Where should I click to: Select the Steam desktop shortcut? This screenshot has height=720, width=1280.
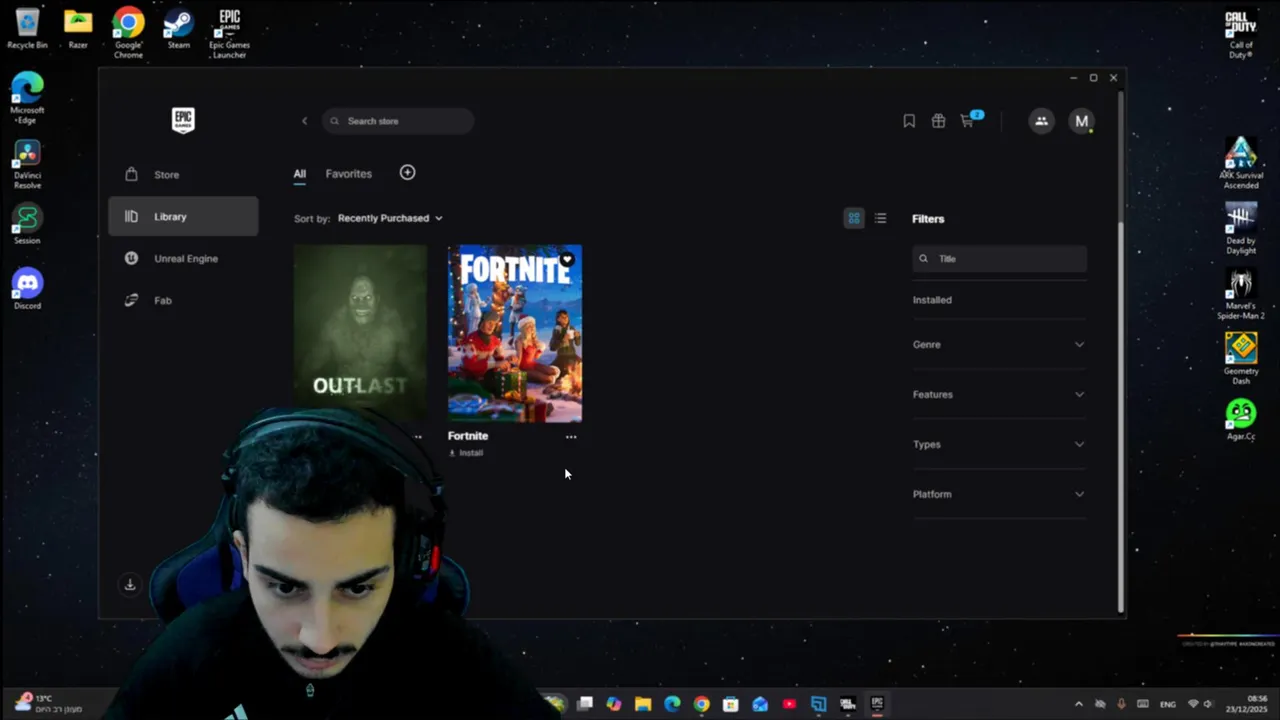click(178, 28)
